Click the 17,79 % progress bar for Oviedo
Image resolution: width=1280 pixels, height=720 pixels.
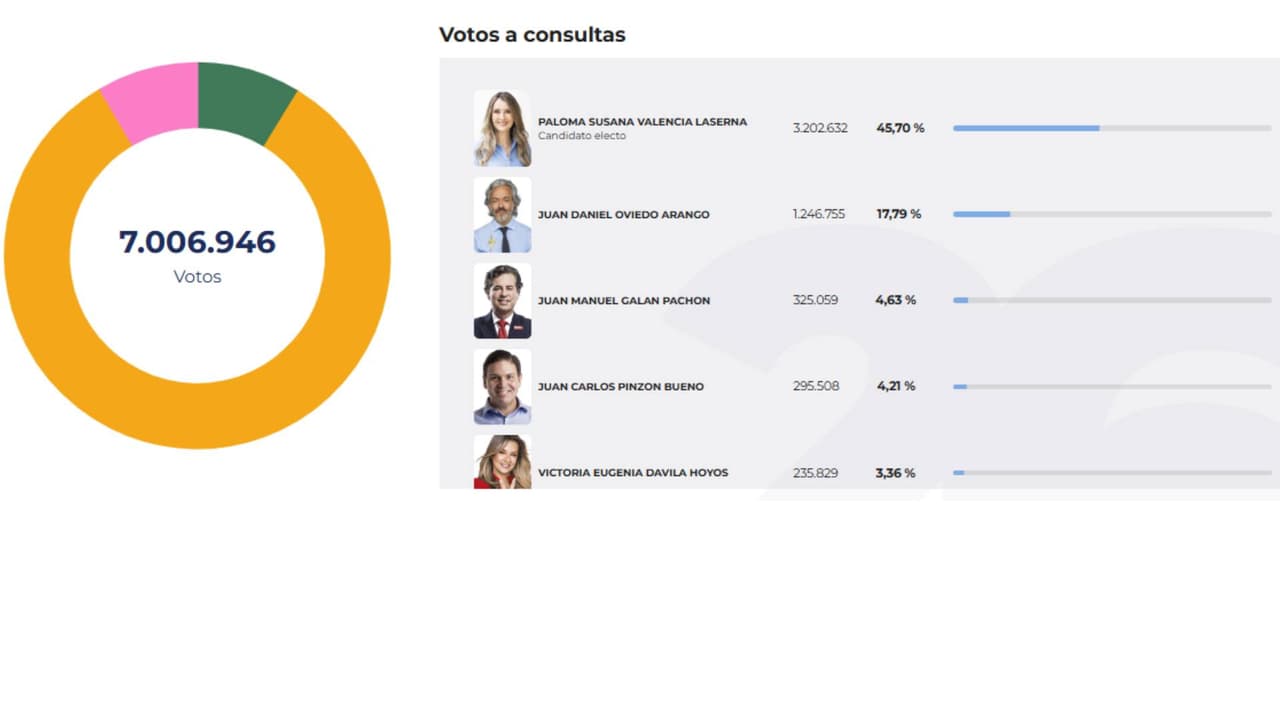click(x=1111, y=214)
